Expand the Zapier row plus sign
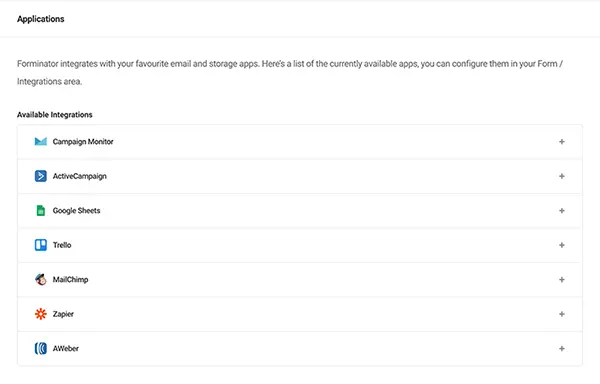Screen dimensions: 600x384 click(x=562, y=314)
